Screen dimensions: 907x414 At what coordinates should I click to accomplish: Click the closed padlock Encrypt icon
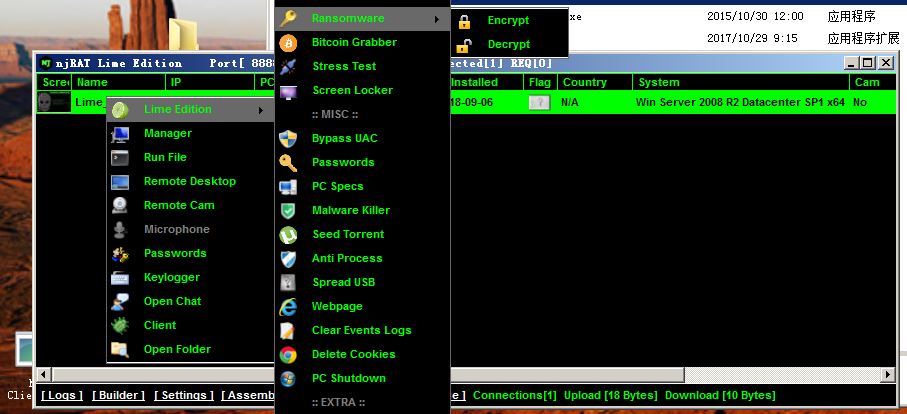tap(464, 21)
